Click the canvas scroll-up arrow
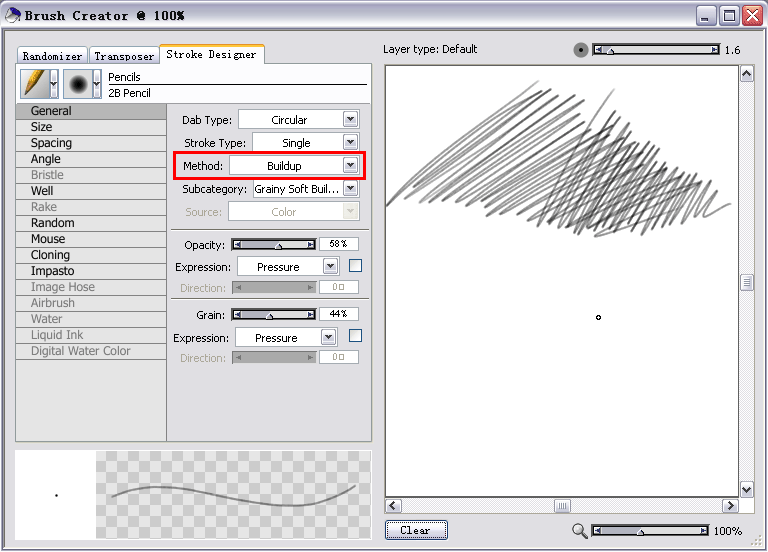 coord(746,74)
